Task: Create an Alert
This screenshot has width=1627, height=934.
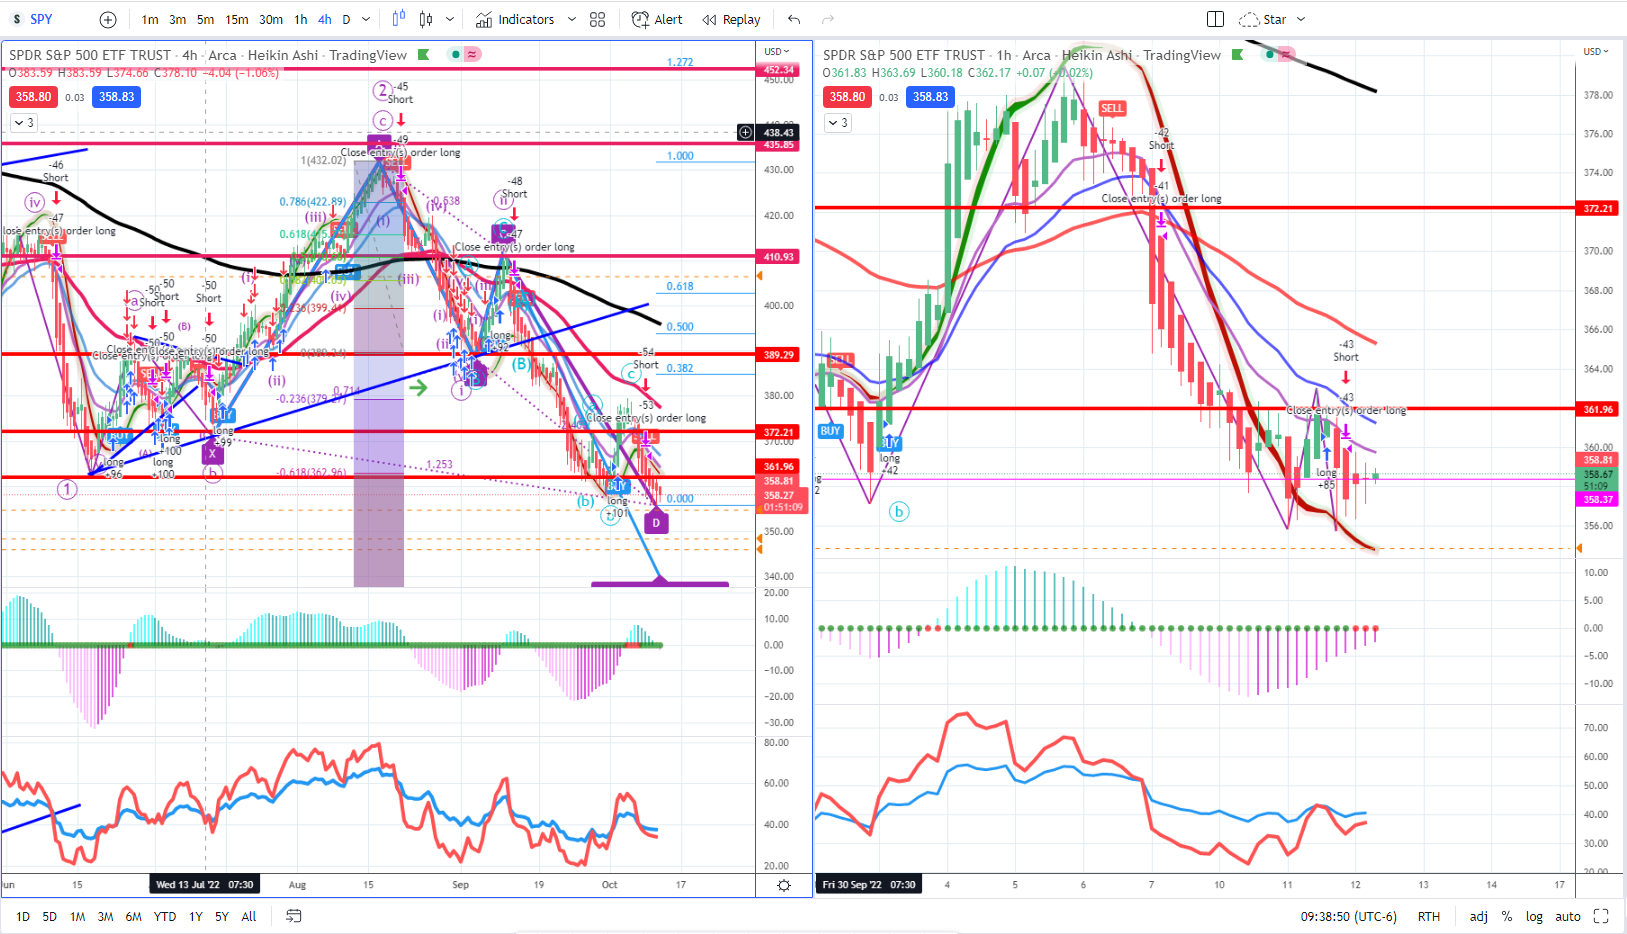Action: tap(657, 19)
